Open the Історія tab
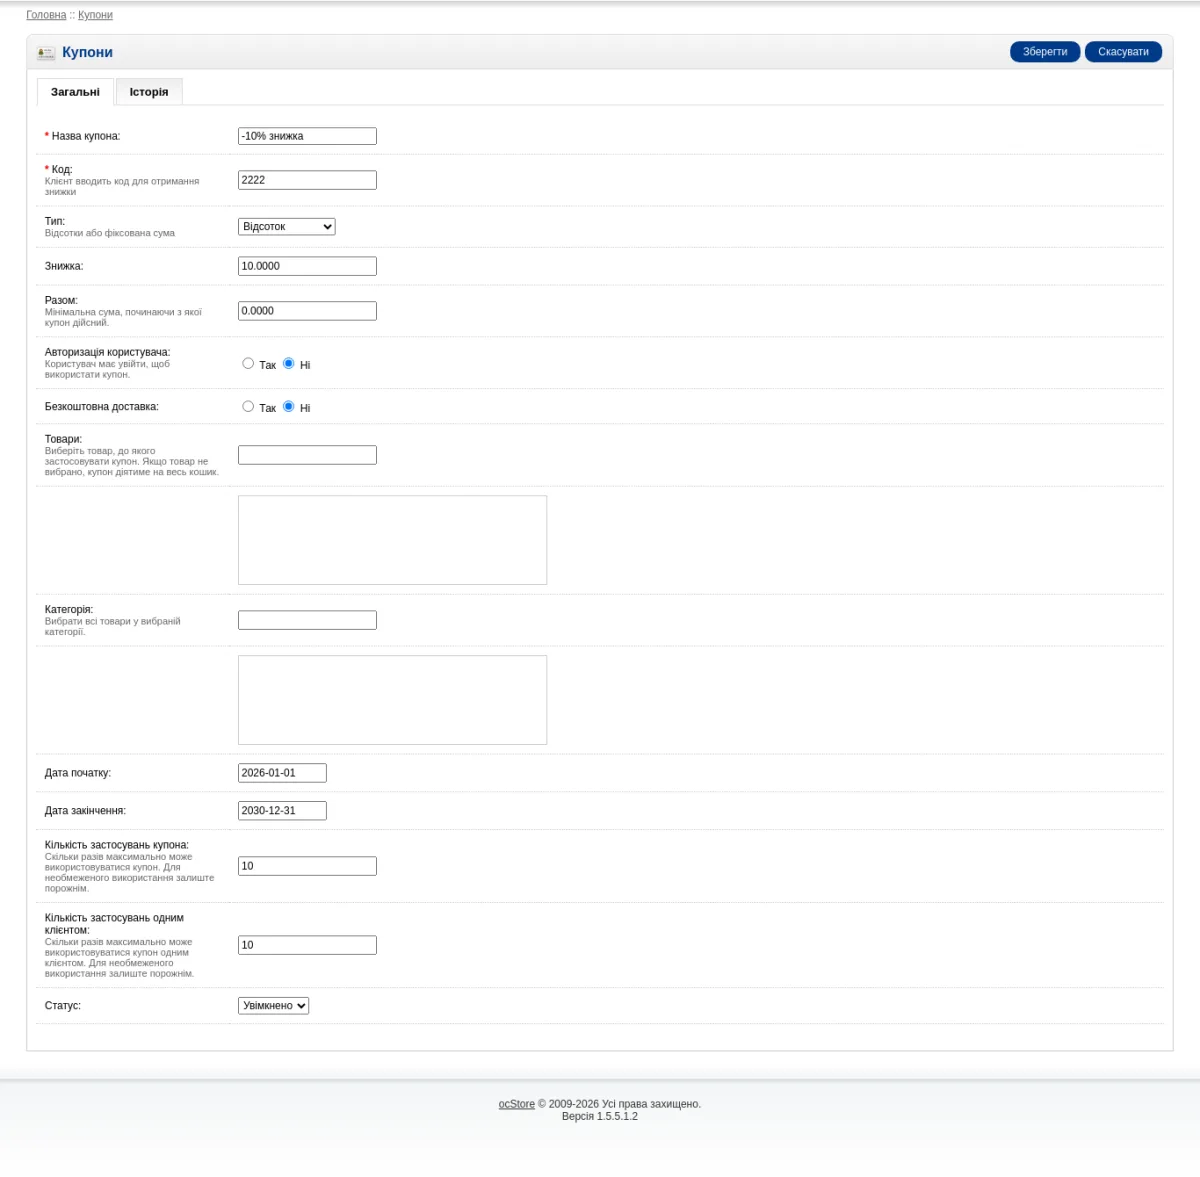 pyautogui.click(x=149, y=92)
